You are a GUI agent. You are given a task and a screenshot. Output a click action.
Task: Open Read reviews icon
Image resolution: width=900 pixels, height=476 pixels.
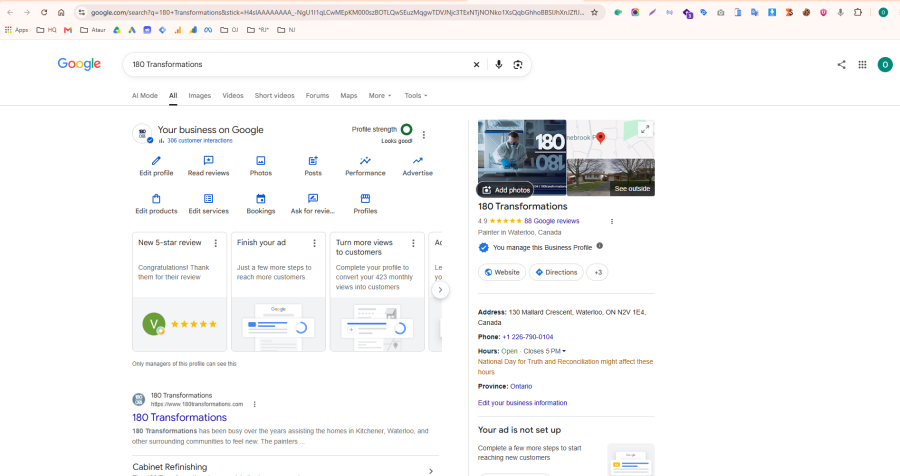(x=208, y=161)
